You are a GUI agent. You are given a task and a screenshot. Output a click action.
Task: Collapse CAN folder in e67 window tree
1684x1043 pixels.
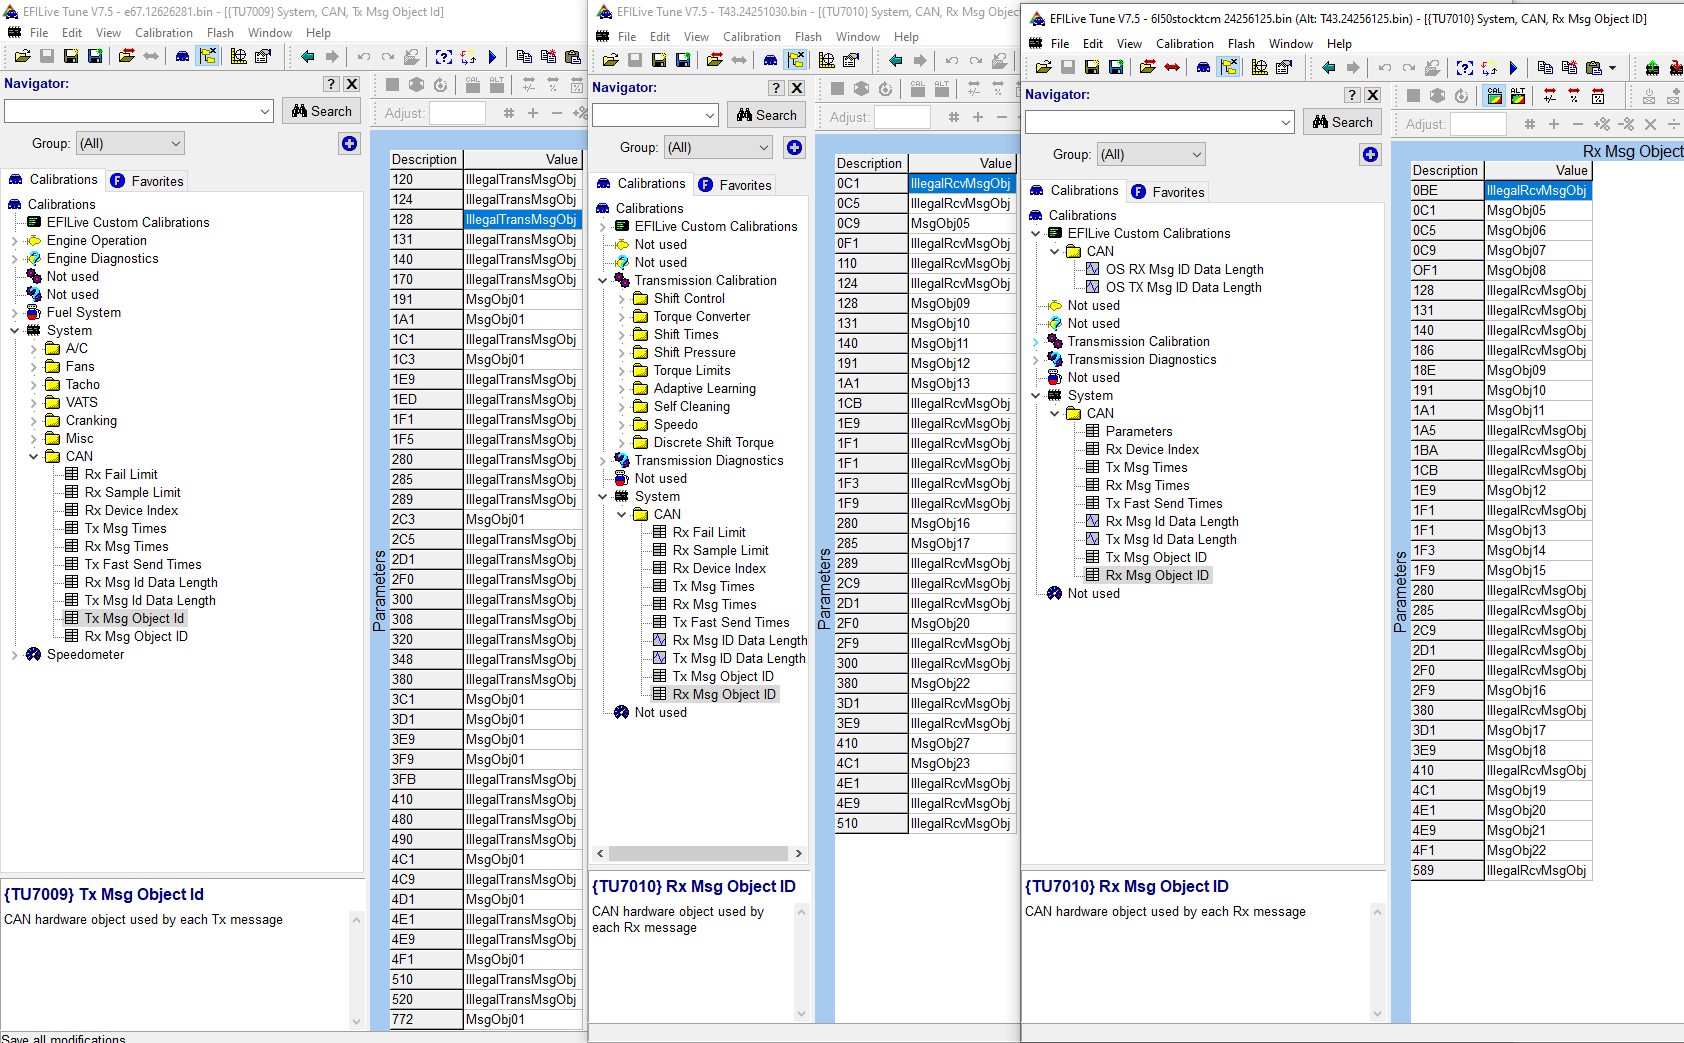pos(34,457)
